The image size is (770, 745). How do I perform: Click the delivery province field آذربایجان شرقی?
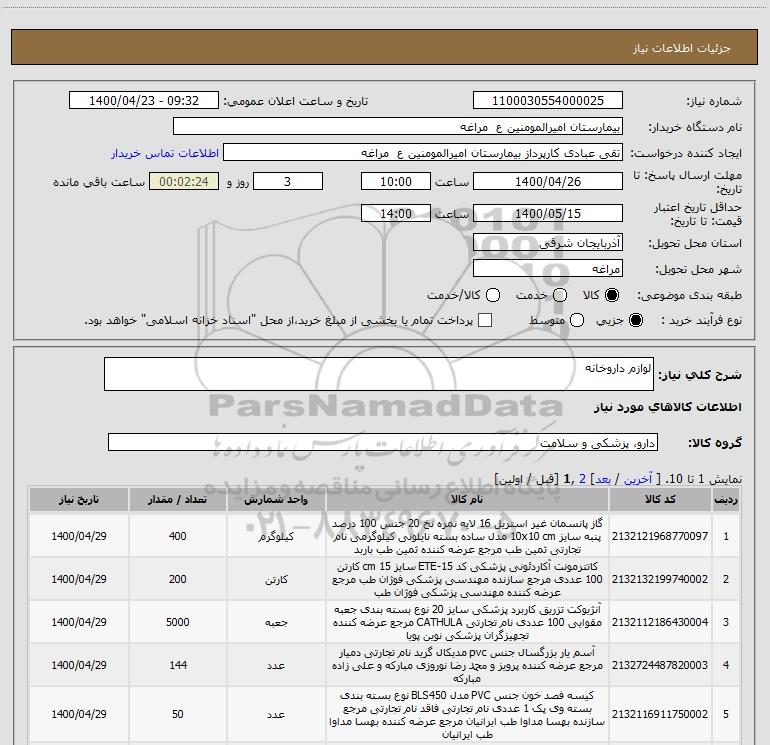(x=548, y=242)
